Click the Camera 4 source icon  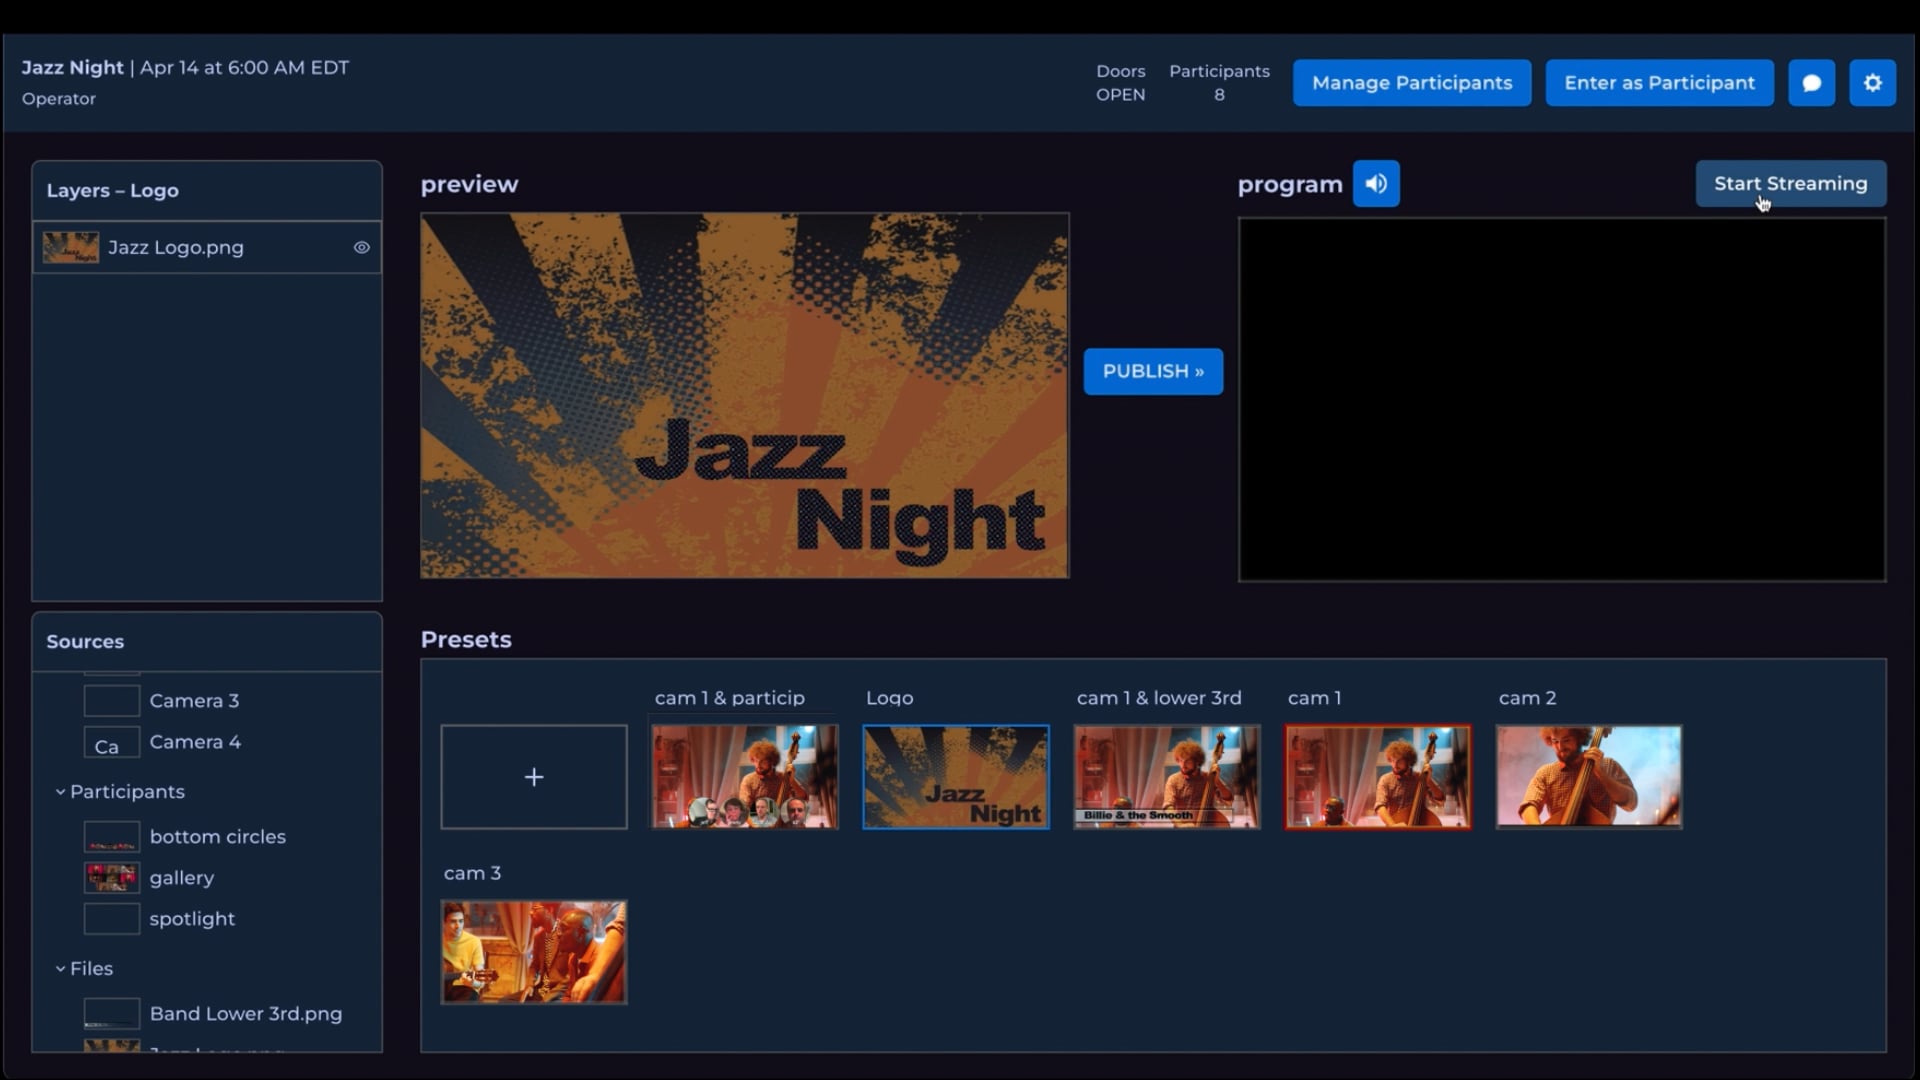point(111,743)
